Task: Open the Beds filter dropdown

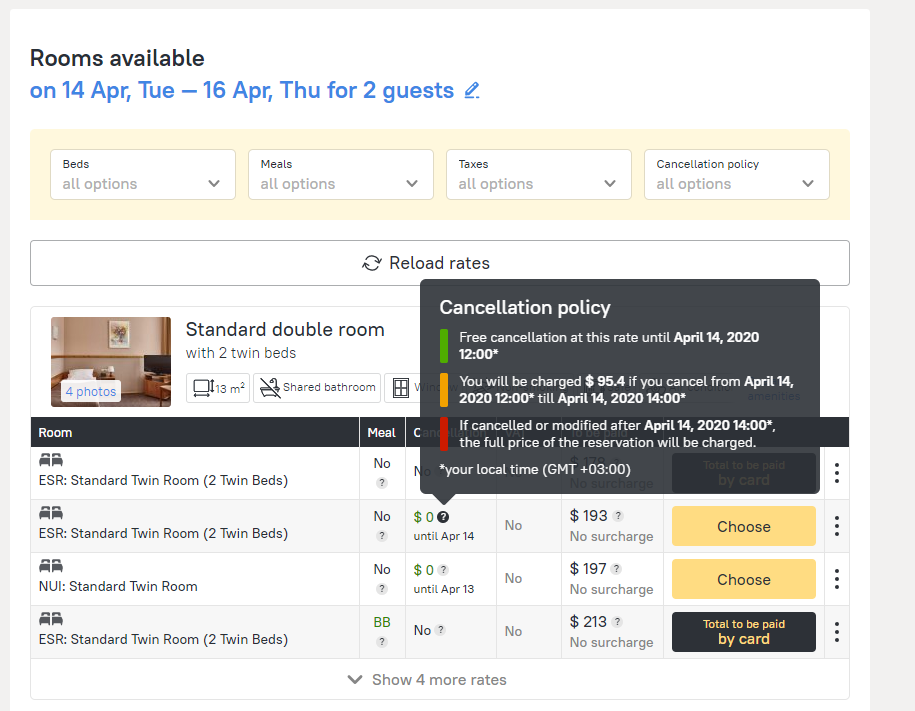Action: click(142, 174)
